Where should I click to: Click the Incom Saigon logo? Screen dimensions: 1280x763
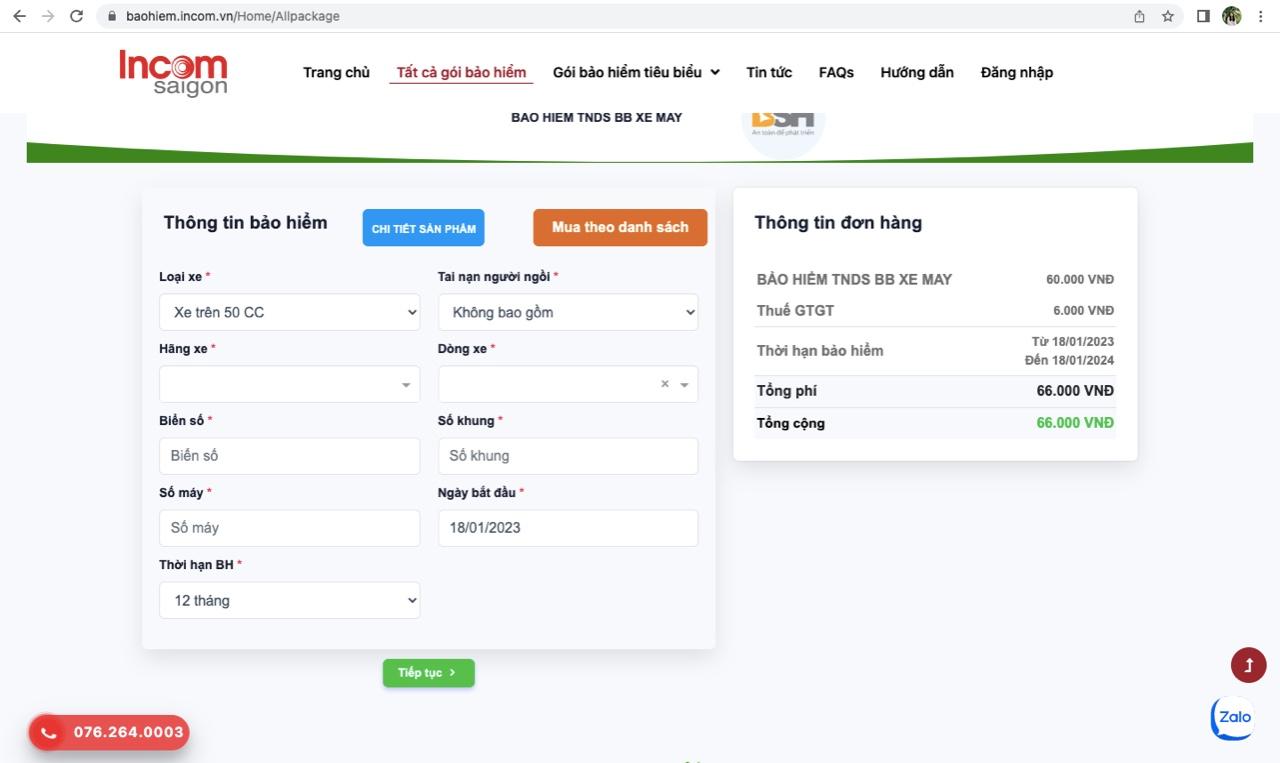pyautogui.click(x=173, y=73)
